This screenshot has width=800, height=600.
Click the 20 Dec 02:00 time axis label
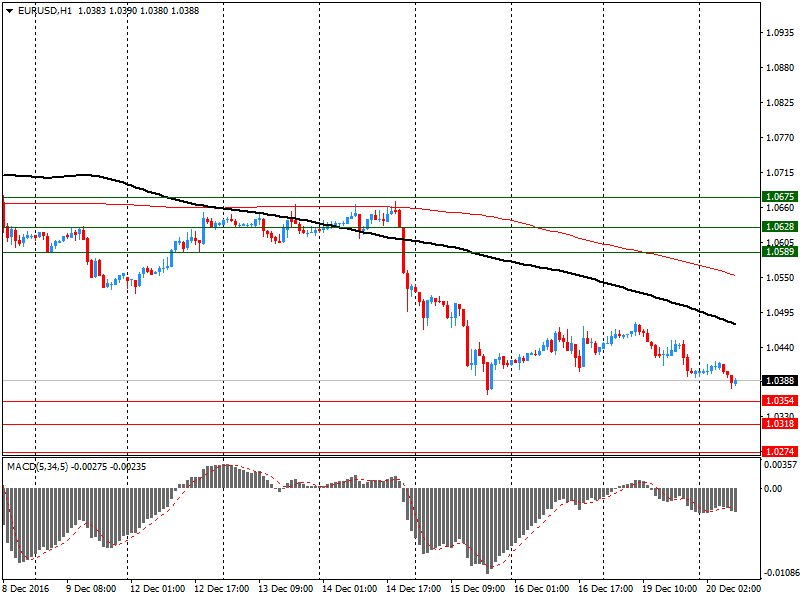click(x=734, y=589)
